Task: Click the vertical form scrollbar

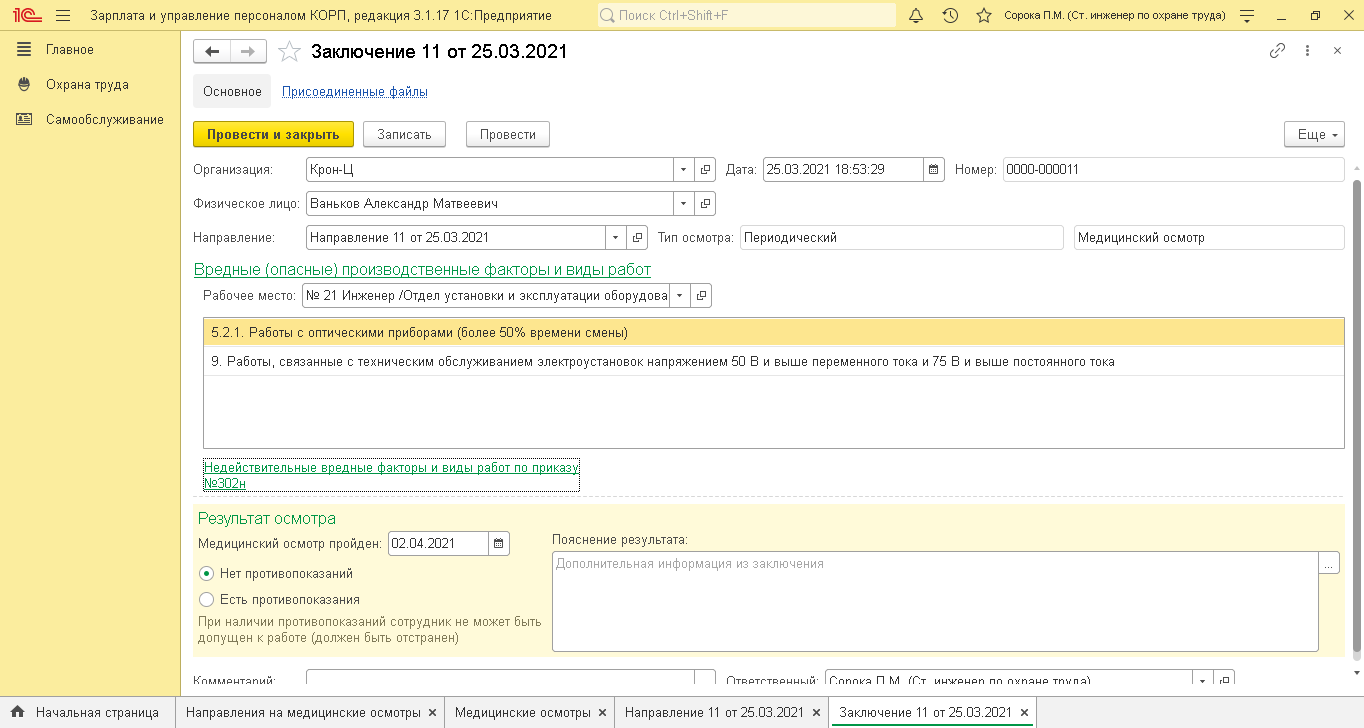Action: (1357, 418)
